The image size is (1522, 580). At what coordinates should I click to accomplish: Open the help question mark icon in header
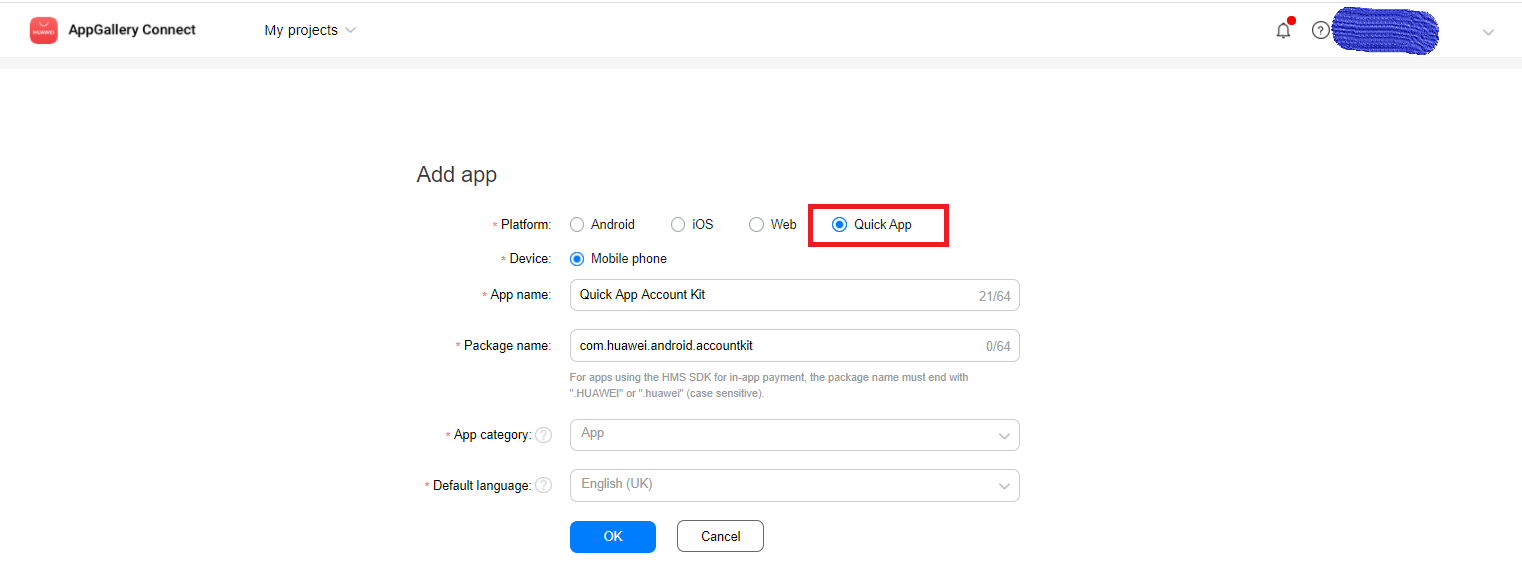[x=1321, y=31]
